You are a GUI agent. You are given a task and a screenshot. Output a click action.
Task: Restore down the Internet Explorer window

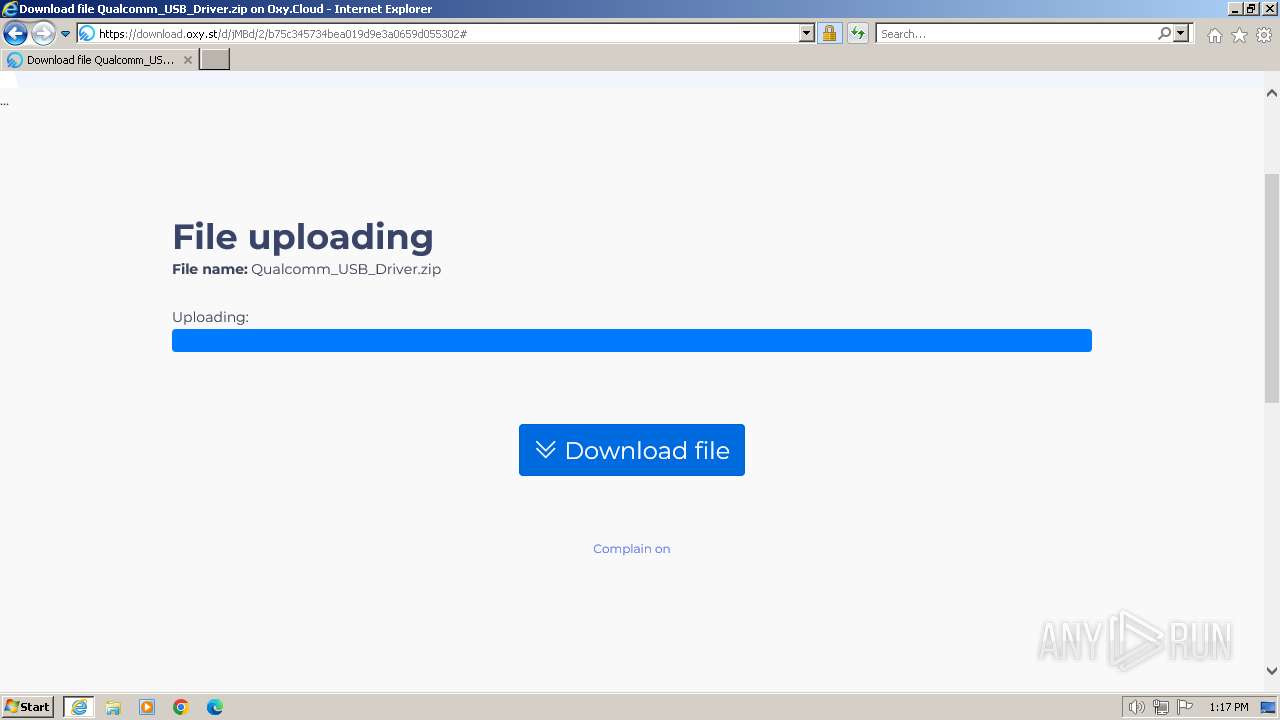(x=1251, y=9)
